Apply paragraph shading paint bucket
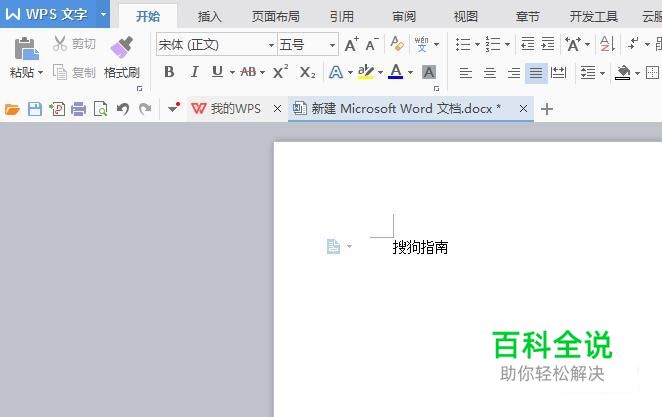 (623, 73)
